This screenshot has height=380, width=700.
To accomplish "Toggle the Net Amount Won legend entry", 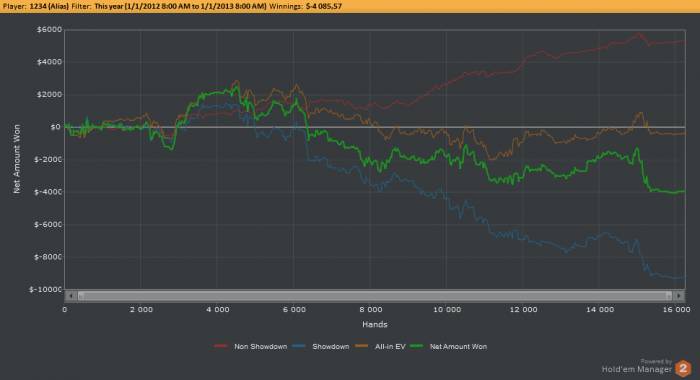I will click(x=448, y=347).
